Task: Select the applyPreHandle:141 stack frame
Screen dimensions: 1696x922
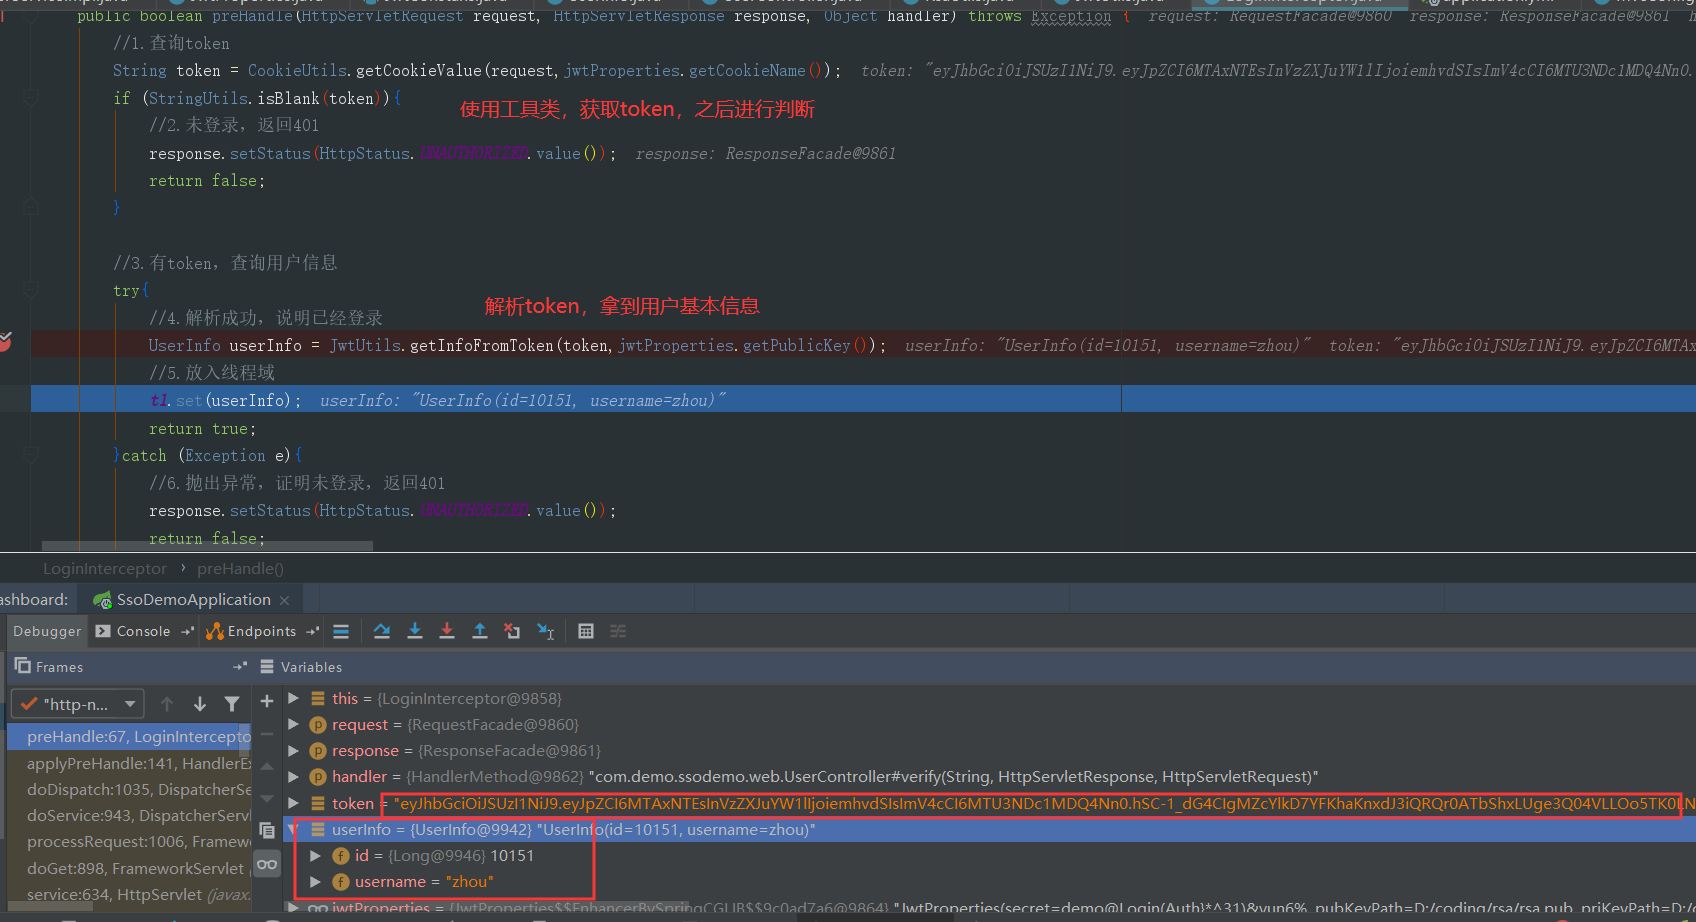Action: tap(138, 763)
